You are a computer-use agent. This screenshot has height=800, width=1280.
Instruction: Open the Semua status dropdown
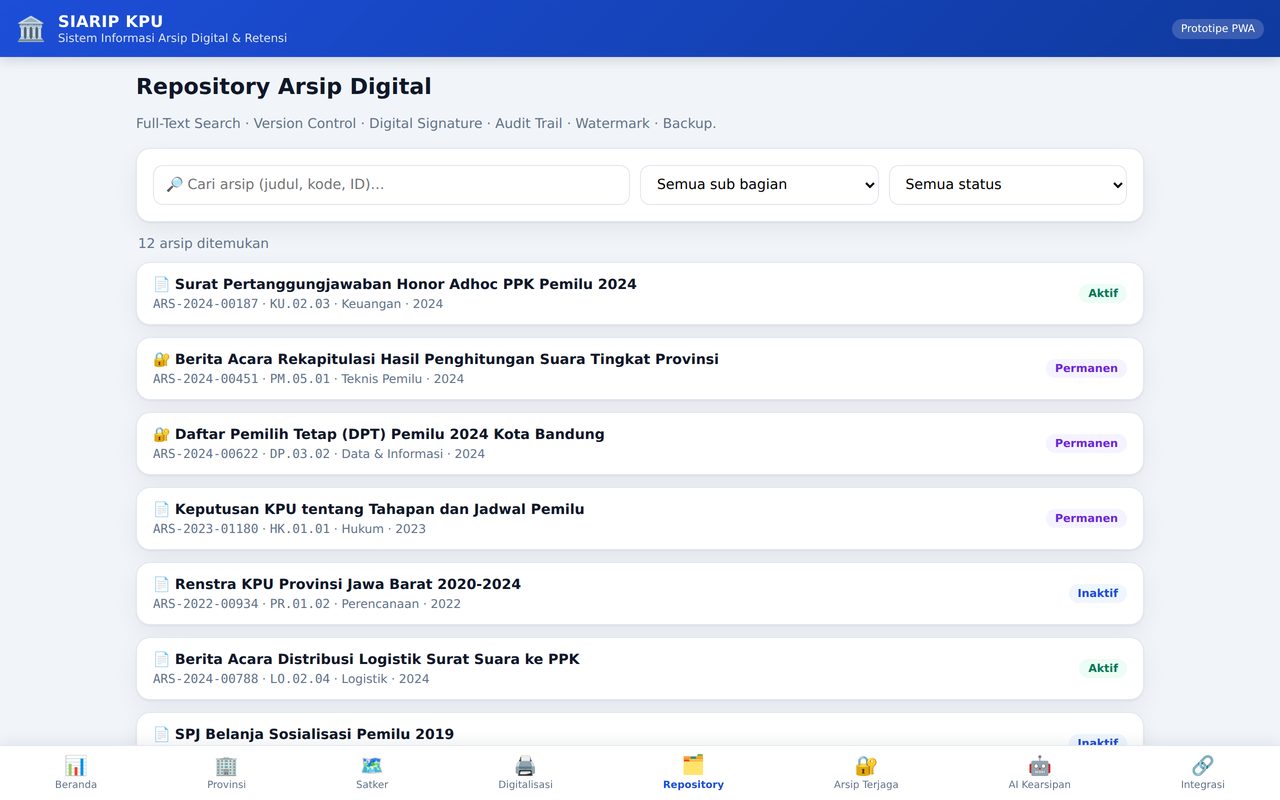[1008, 185]
